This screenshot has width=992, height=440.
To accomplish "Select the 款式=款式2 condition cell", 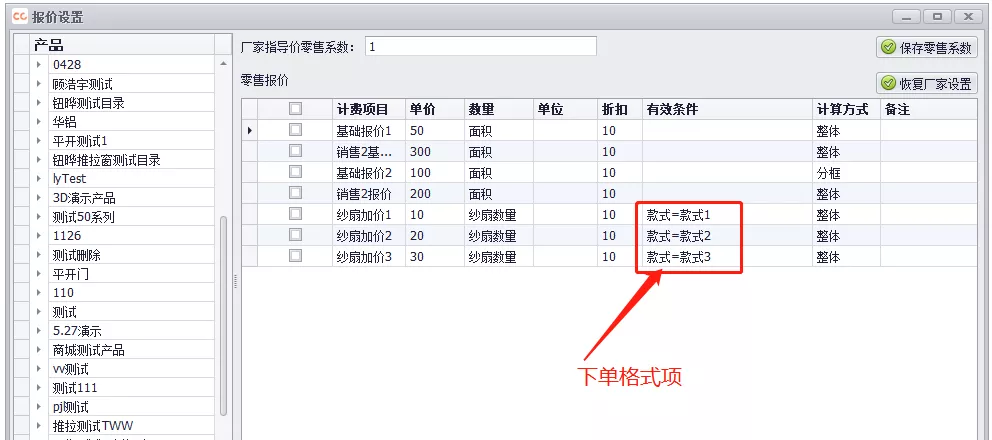I will (x=678, y=236).
